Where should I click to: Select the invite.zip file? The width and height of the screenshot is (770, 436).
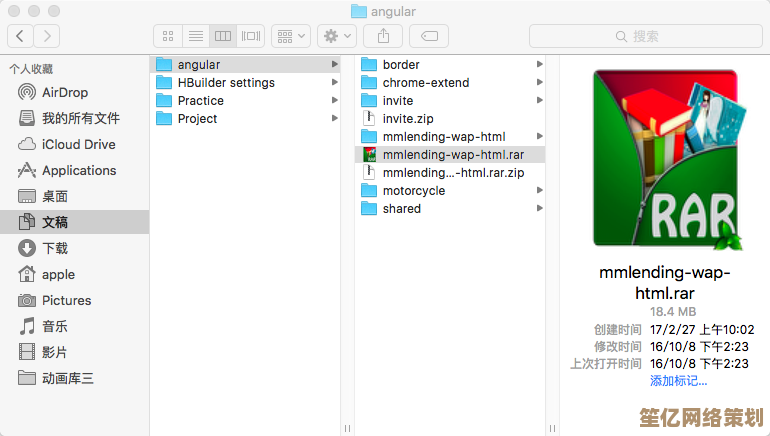(407, 119)
